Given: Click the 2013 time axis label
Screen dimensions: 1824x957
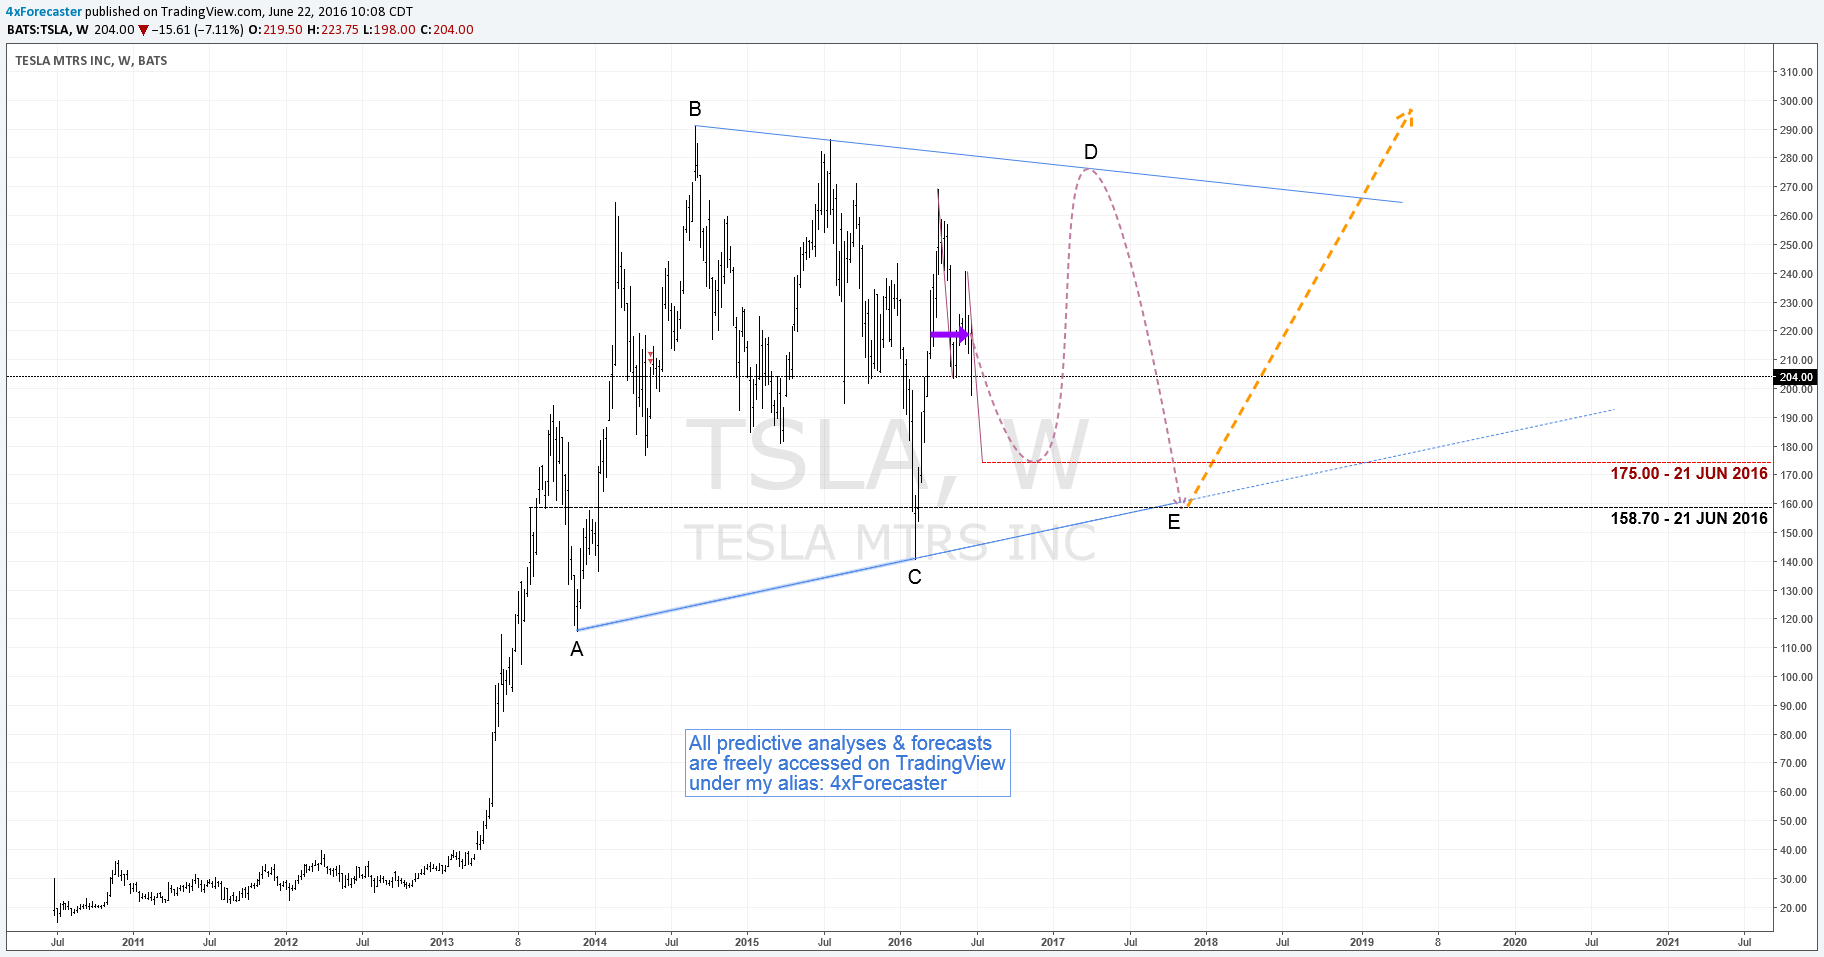Looking at the screenshot, I should click(x=441, y=942).
